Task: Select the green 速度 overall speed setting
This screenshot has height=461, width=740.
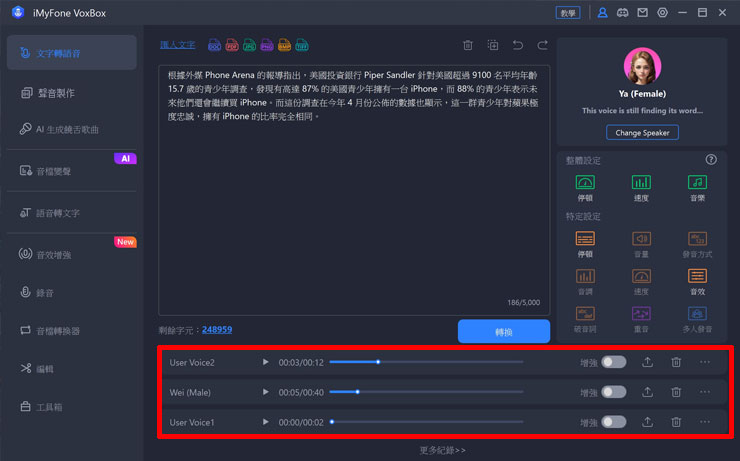Action: [x=641, y=188]
